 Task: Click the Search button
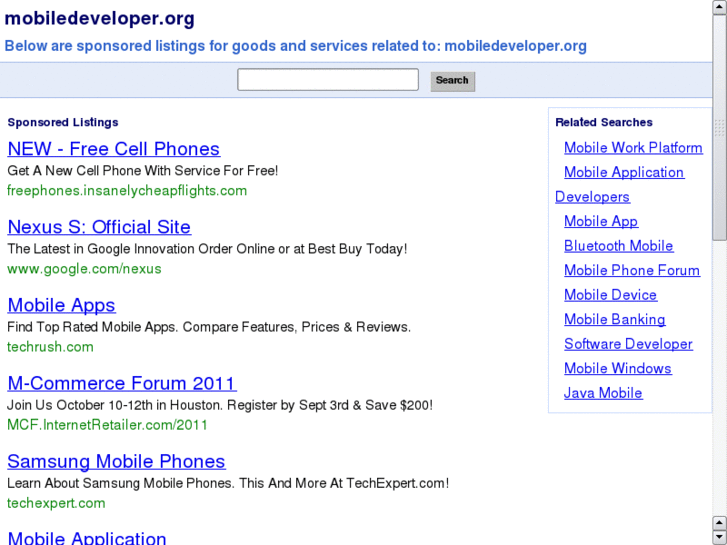453,81
